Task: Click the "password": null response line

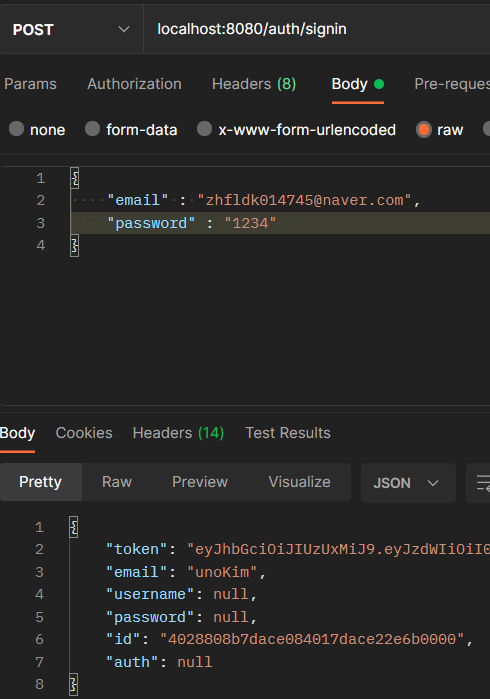Action: coord(181,617)
